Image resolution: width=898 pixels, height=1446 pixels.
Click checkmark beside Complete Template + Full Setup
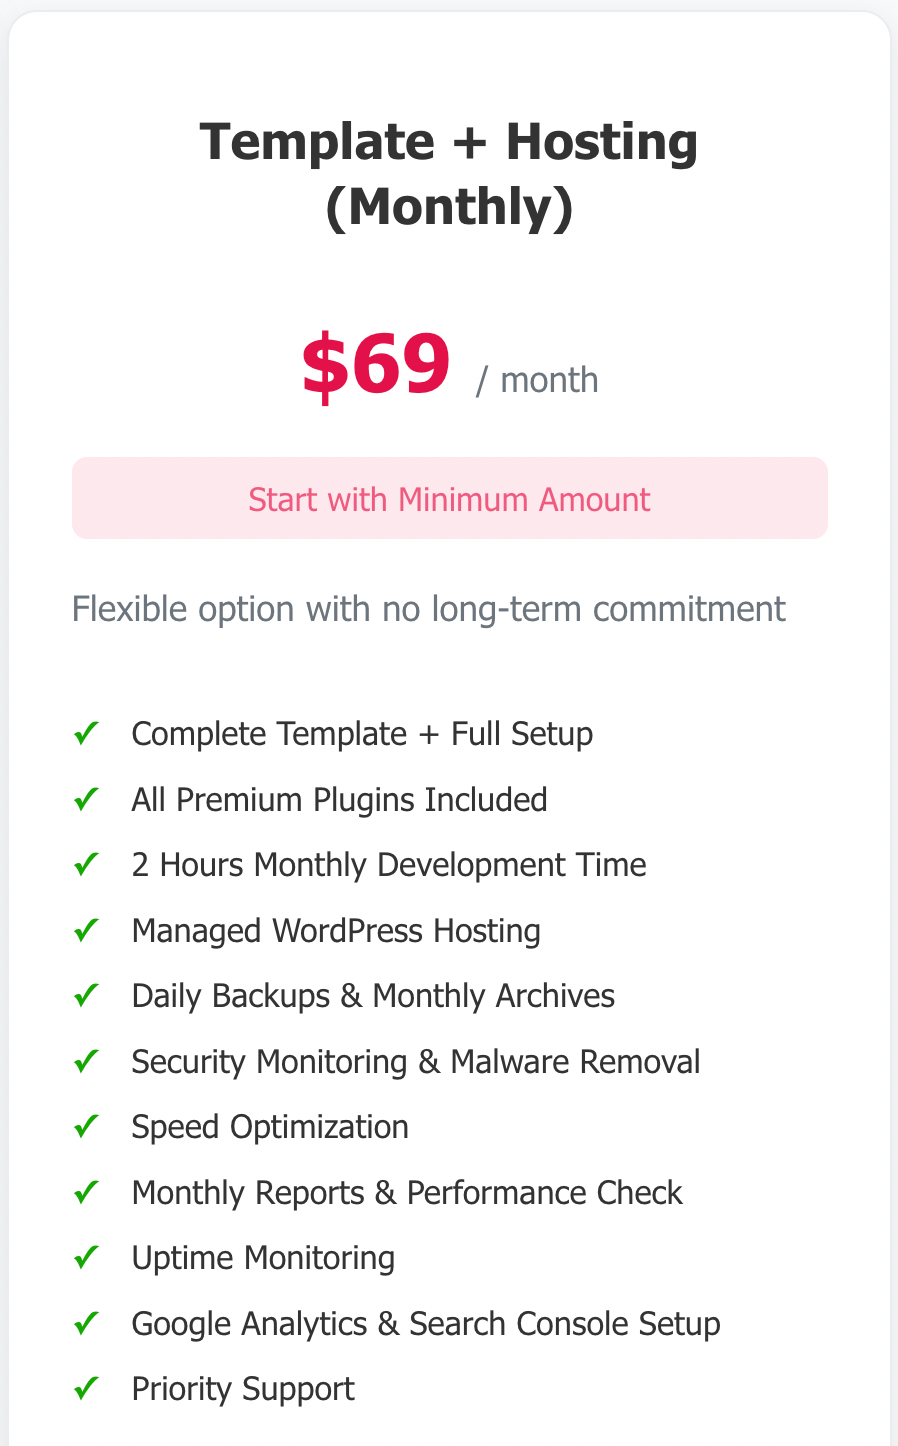tap(86, 734)
